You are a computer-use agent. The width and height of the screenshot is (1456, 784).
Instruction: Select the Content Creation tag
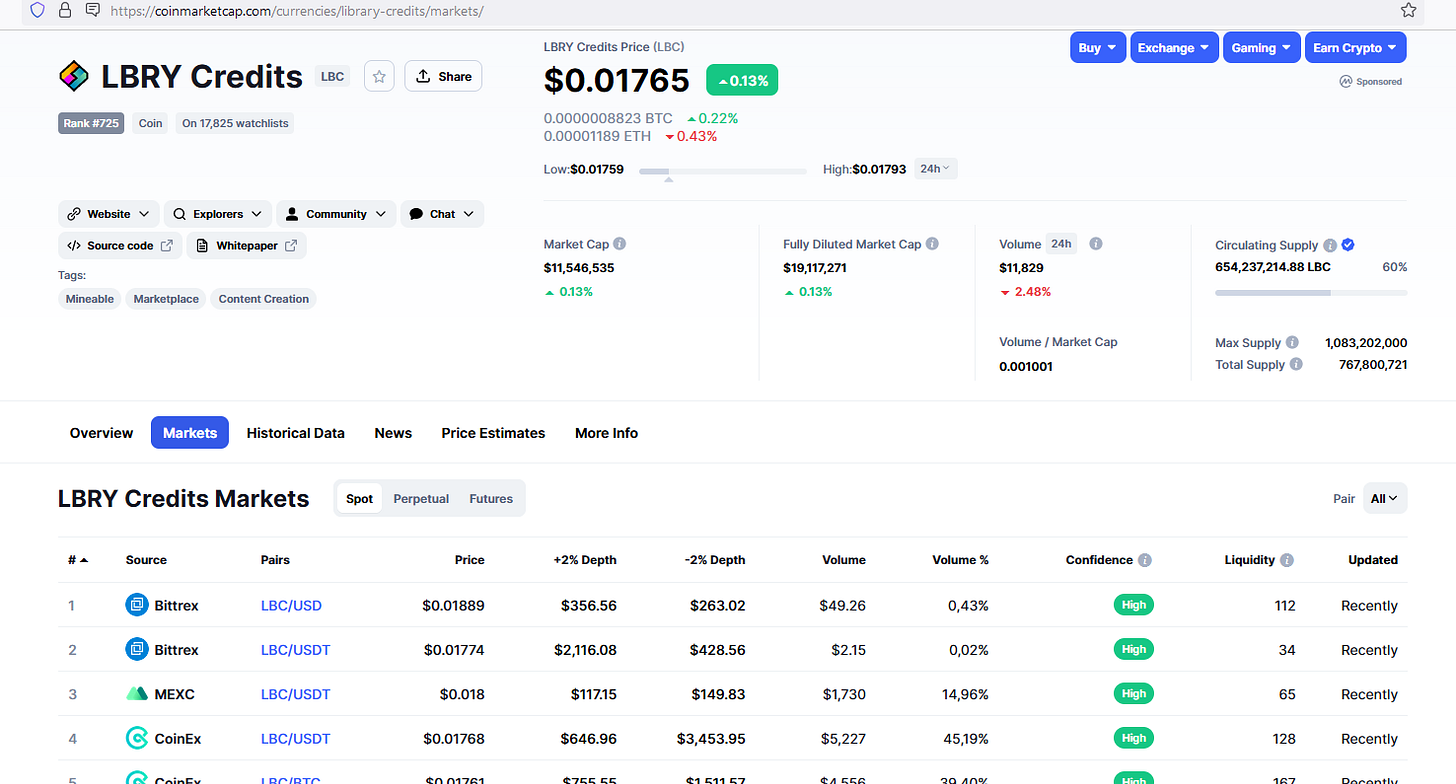coord(263,299)
